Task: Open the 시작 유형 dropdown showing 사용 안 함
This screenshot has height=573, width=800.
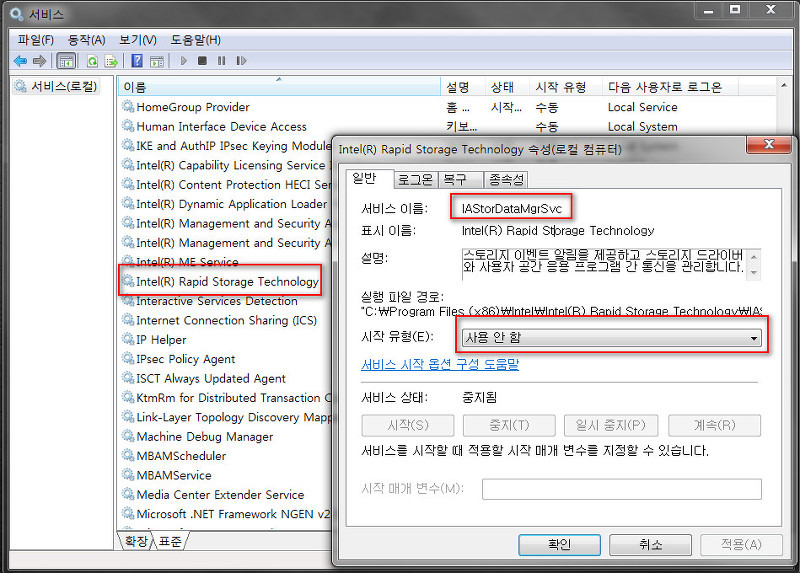Action: tap(612, 338)
